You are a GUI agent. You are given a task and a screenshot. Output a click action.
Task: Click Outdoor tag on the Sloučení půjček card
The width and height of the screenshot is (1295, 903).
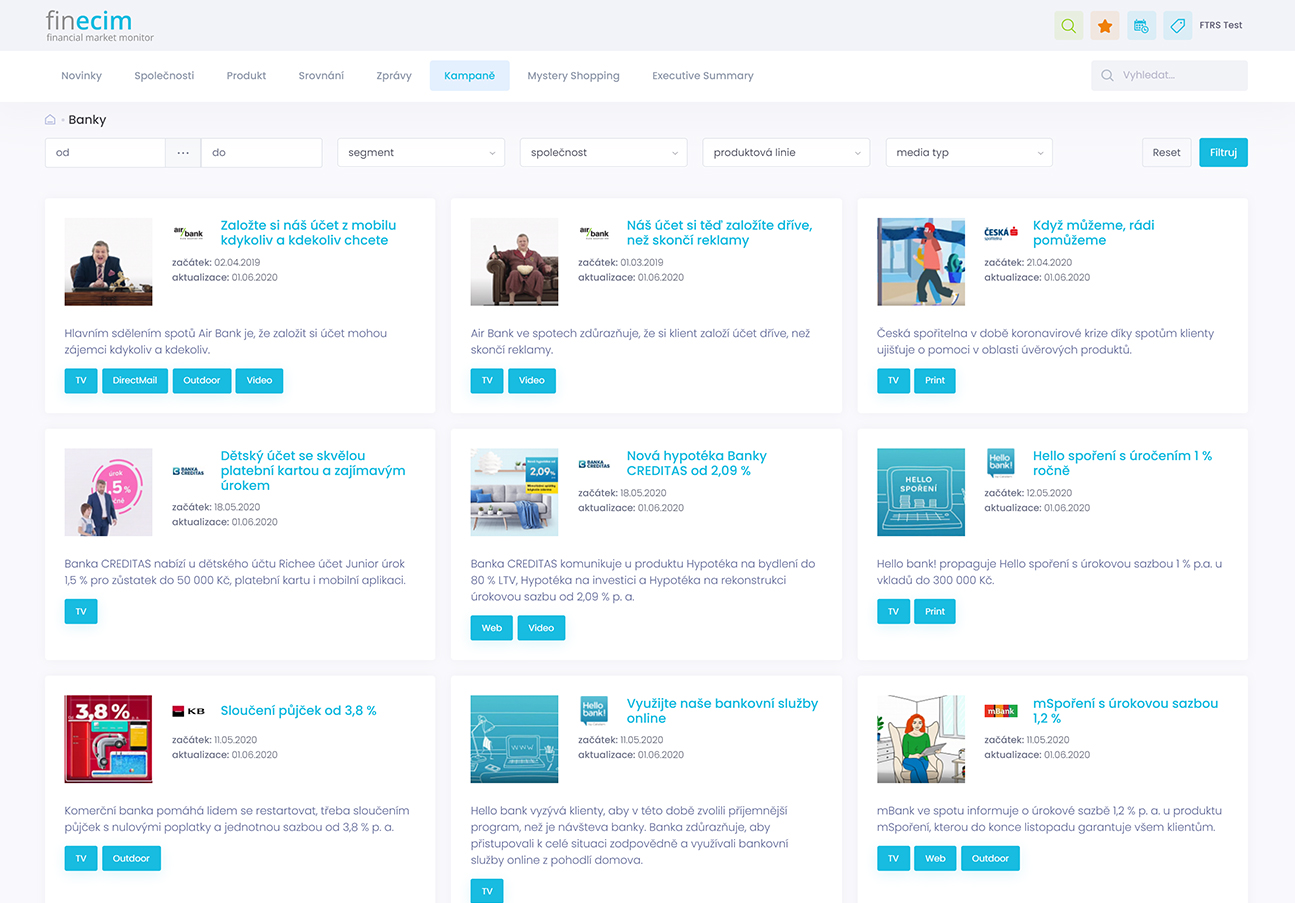(131, 858)
